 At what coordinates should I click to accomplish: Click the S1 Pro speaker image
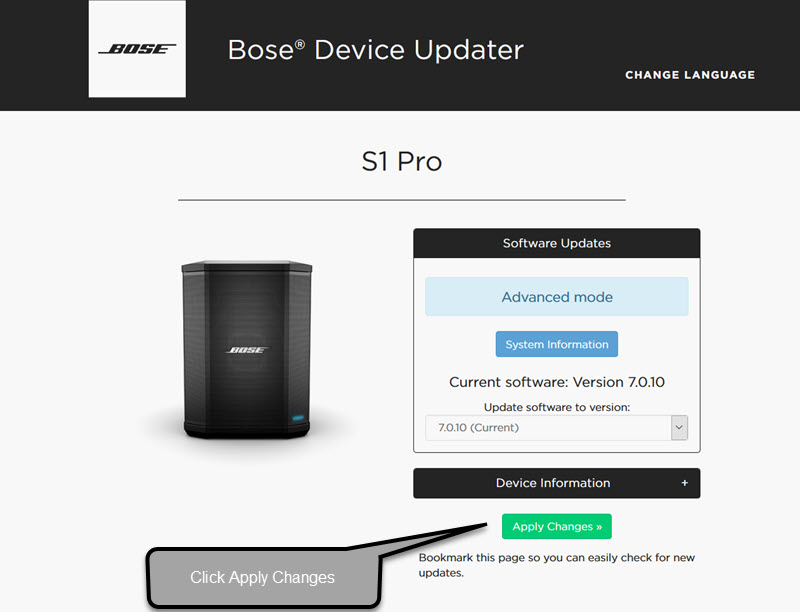247,350
